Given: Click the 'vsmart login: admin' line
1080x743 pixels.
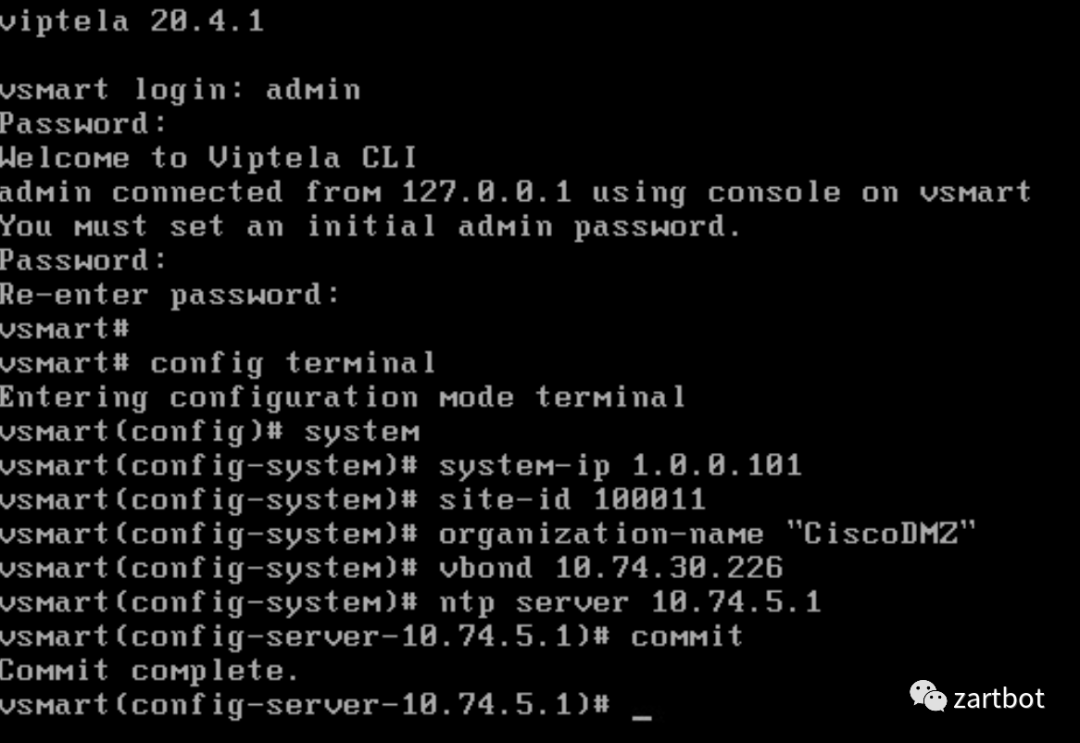Looking at the screenshot, I should point(179,90).
